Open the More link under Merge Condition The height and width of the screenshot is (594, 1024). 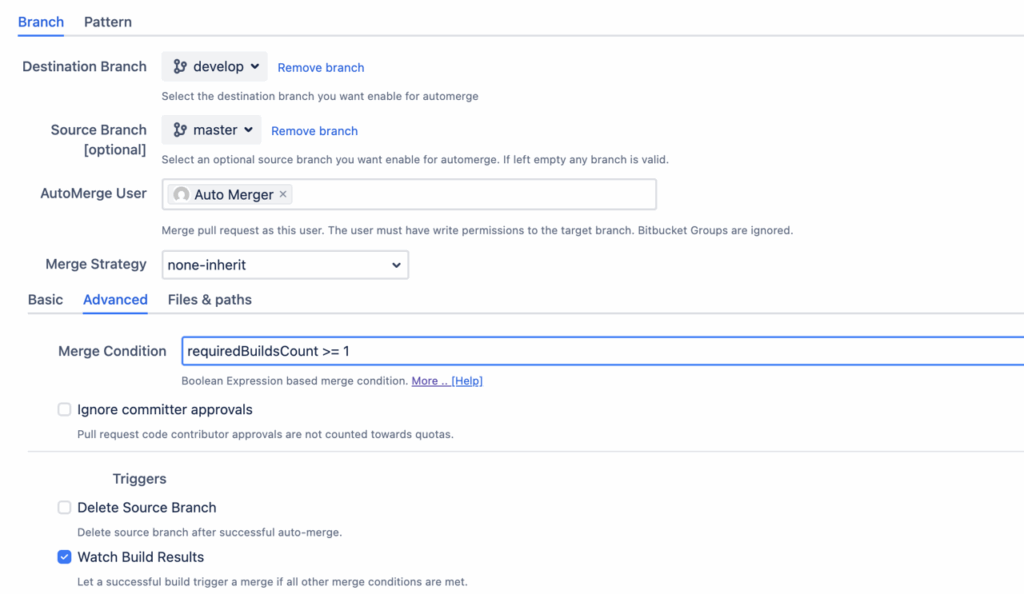[x=429, y=381]
